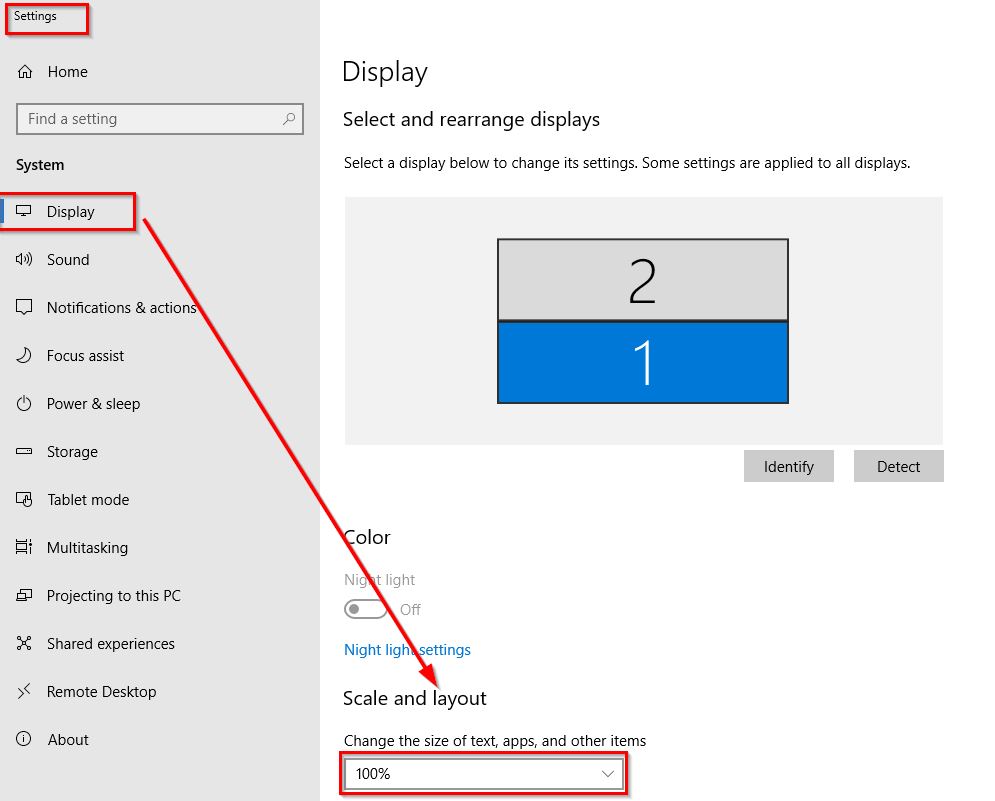995x801 pixels.
Task: Open Power & sleep settings
Action: pos(93,404)
